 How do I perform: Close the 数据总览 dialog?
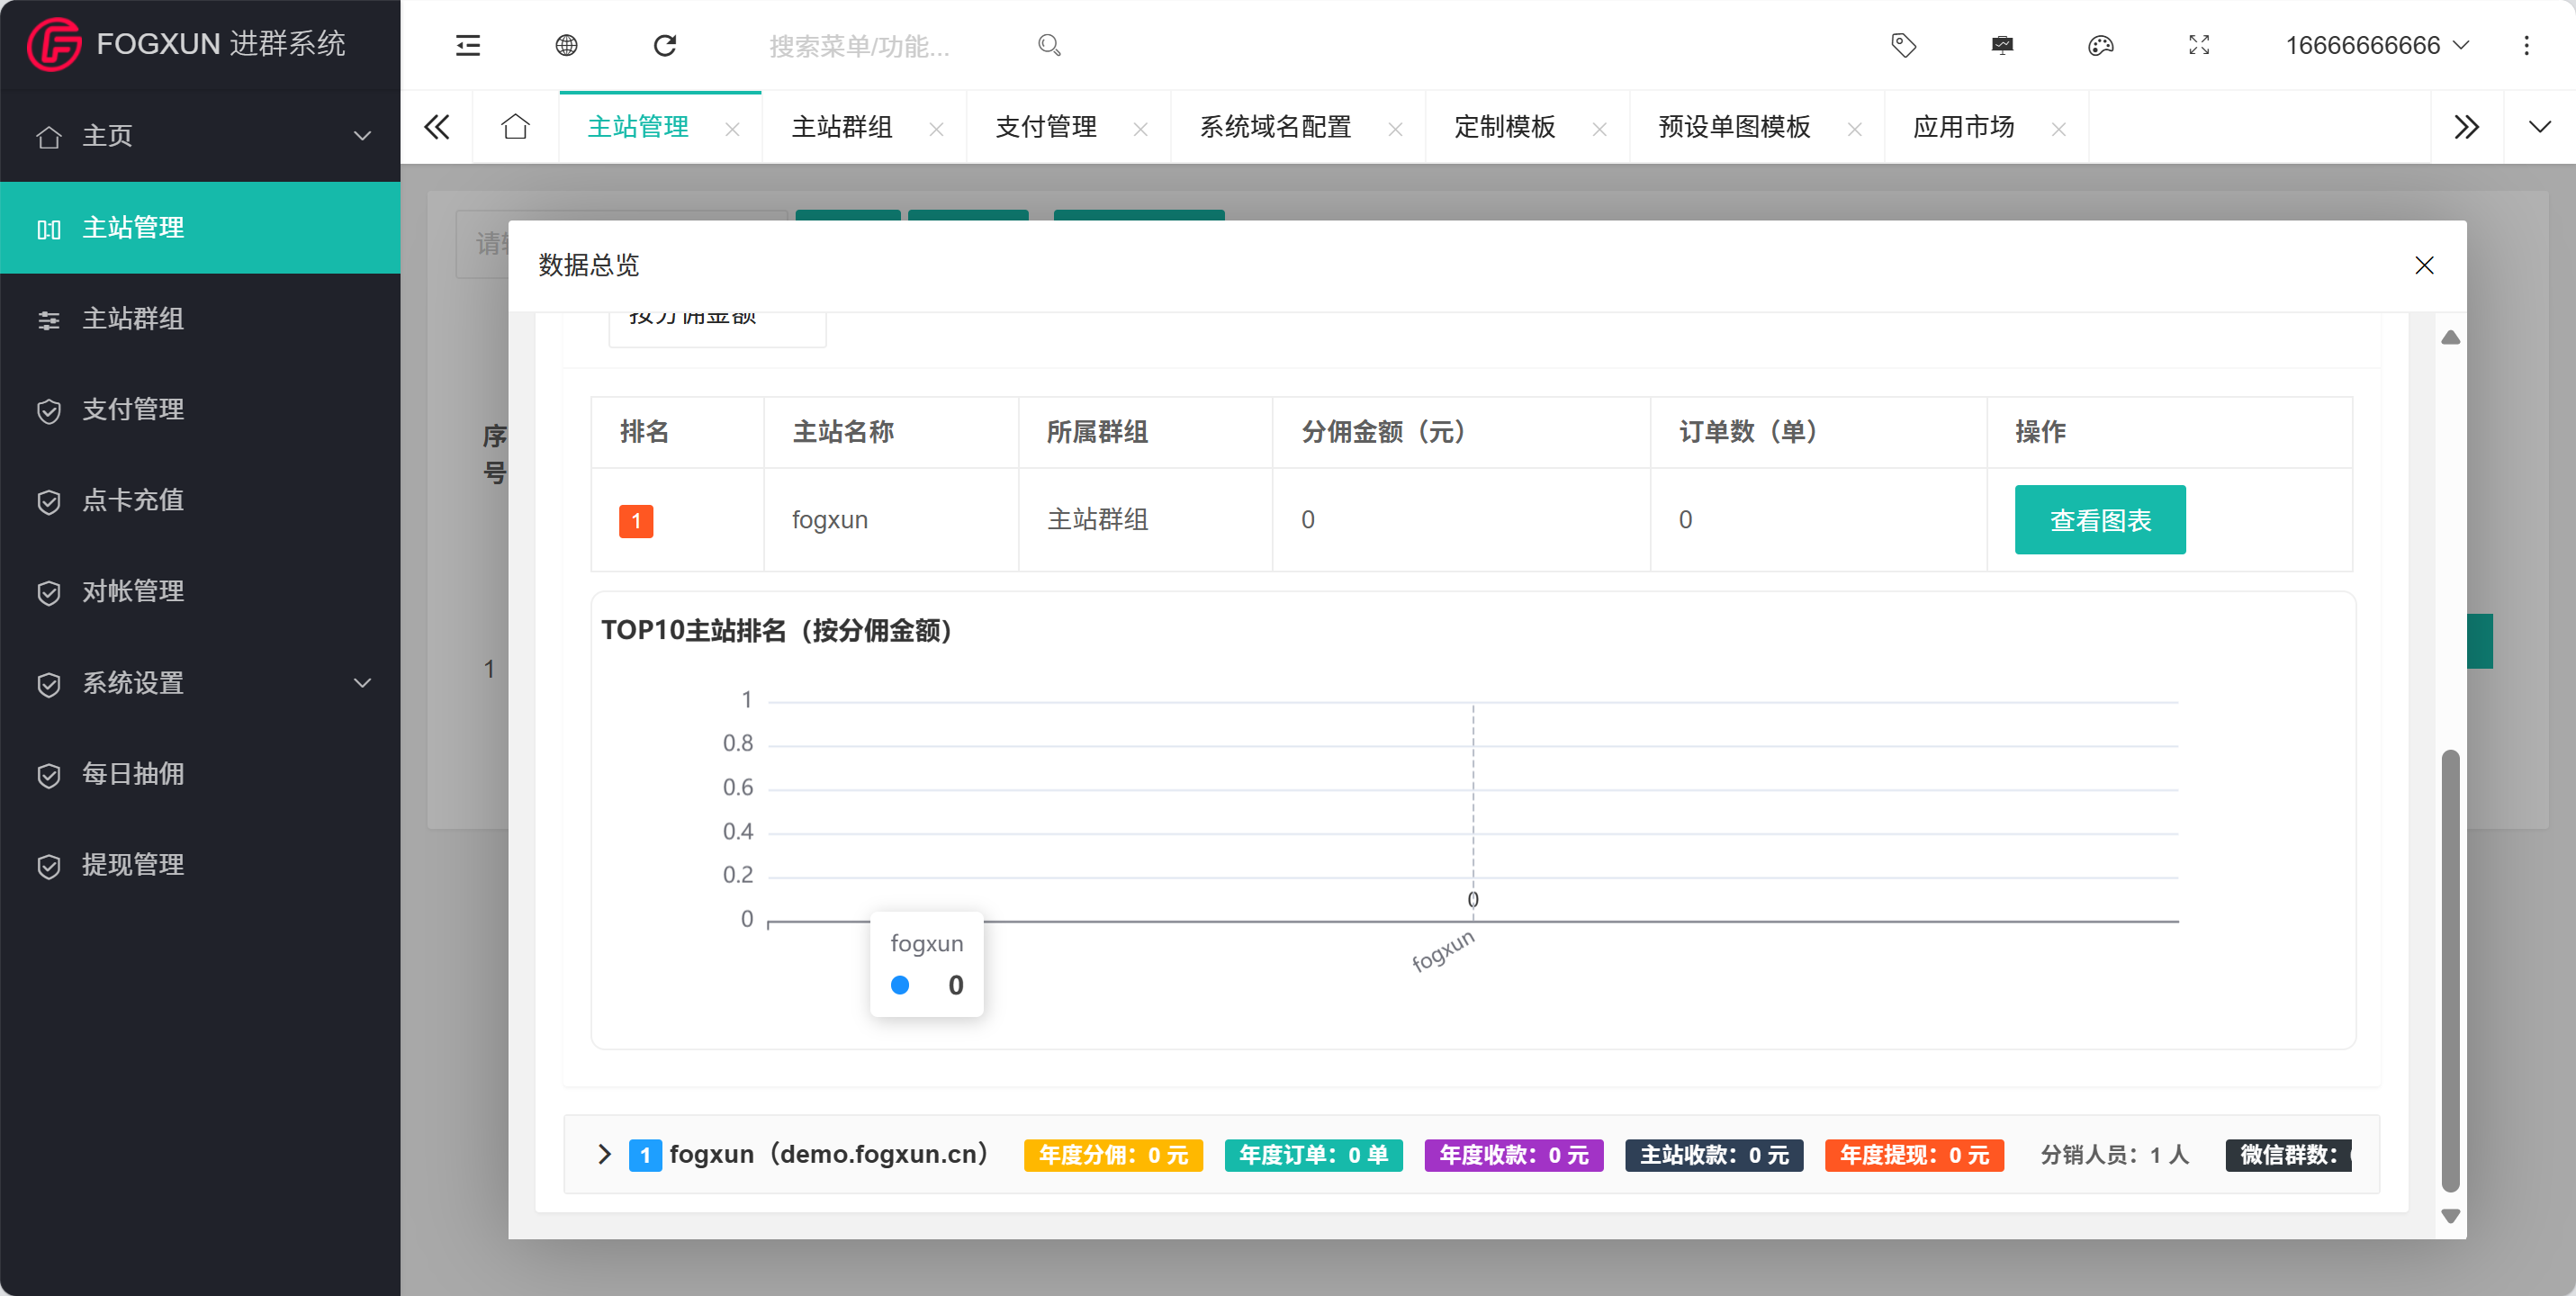(x=2424, y=265)
